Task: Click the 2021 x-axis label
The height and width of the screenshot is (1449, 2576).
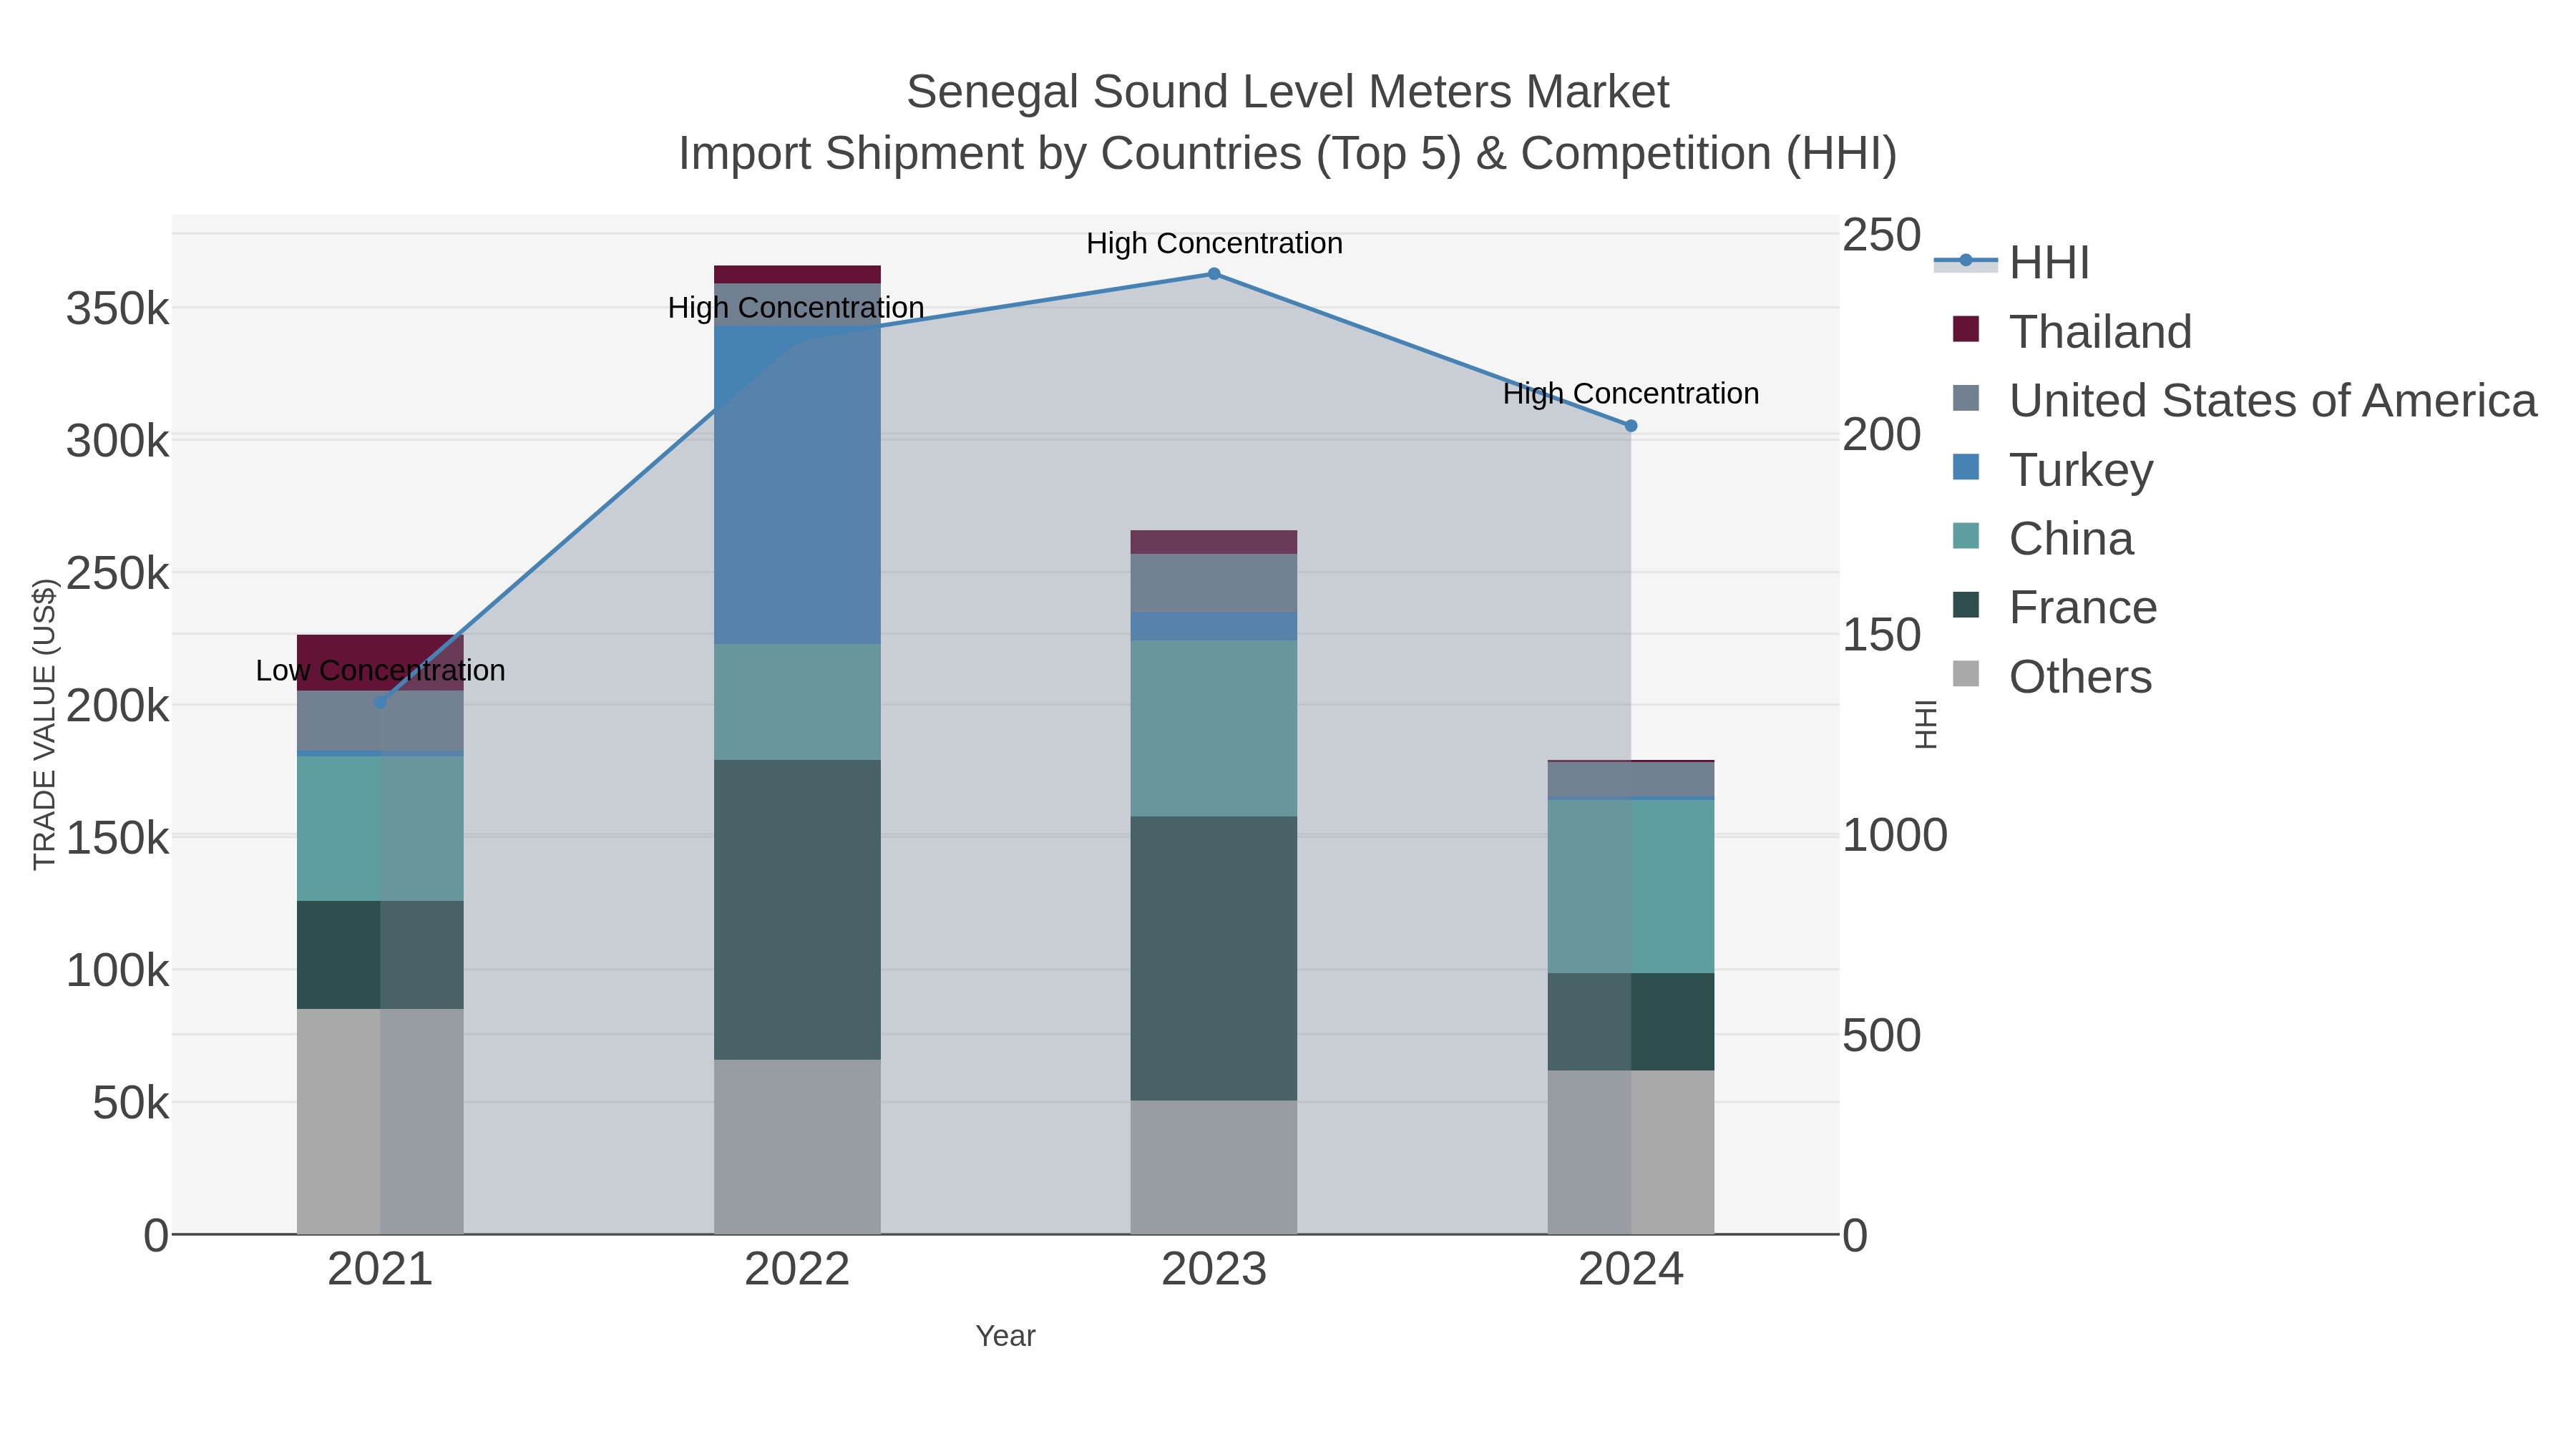Action: pos(380,1270)
